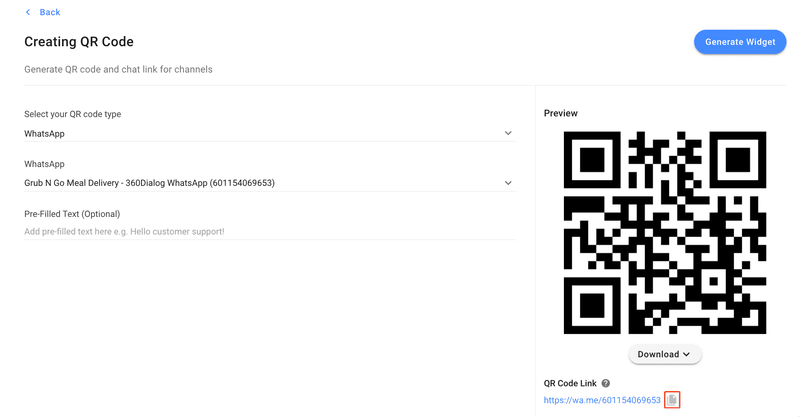Click the 'Preview' heading text
Viewport: 800px width, 417px height.
[x=561, y=113]
